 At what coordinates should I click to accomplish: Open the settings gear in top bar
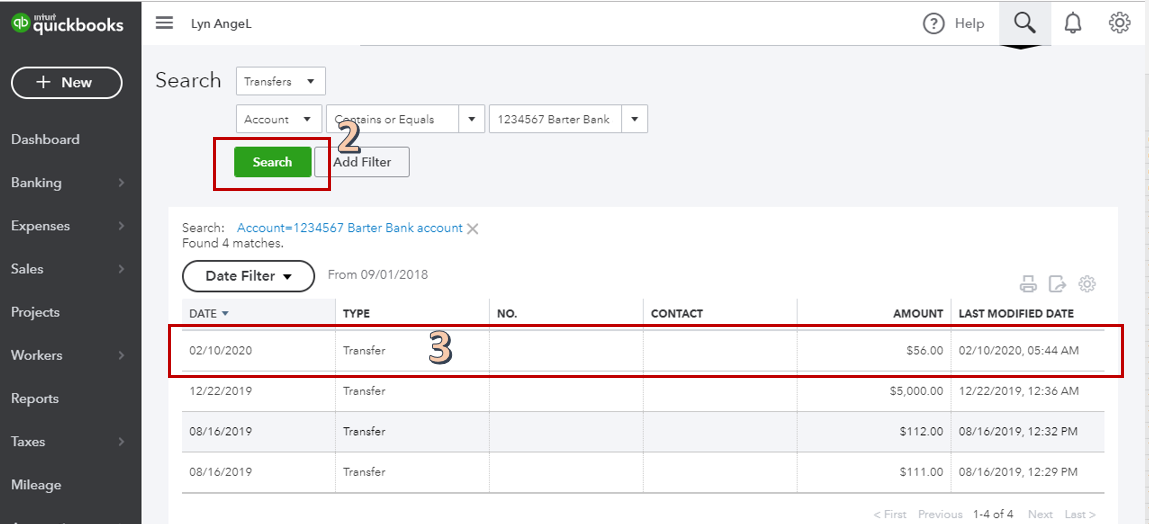[1119, 23]
